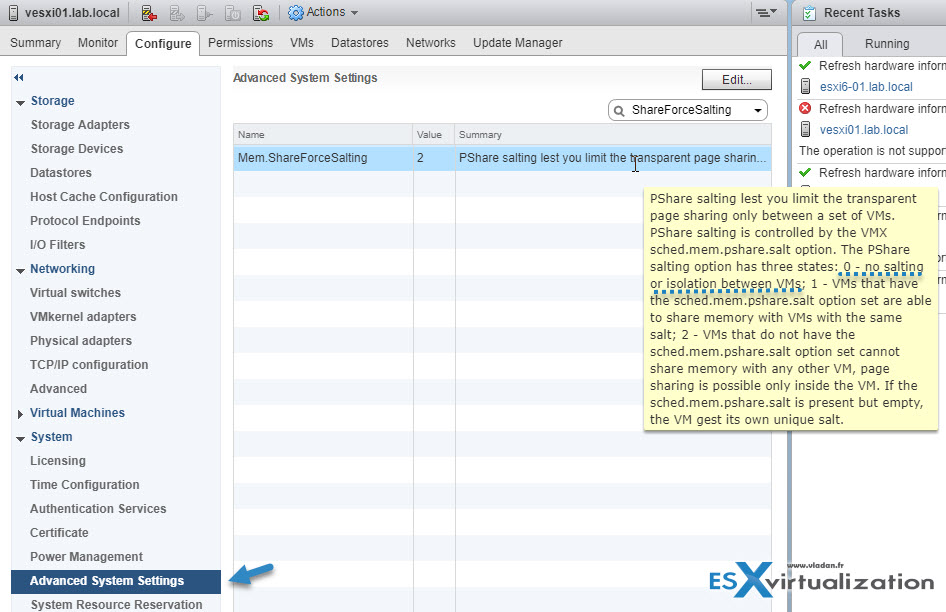This screenshot has width=946, height=612.
Task: Click the Actions gear icon
Action: 296,13
